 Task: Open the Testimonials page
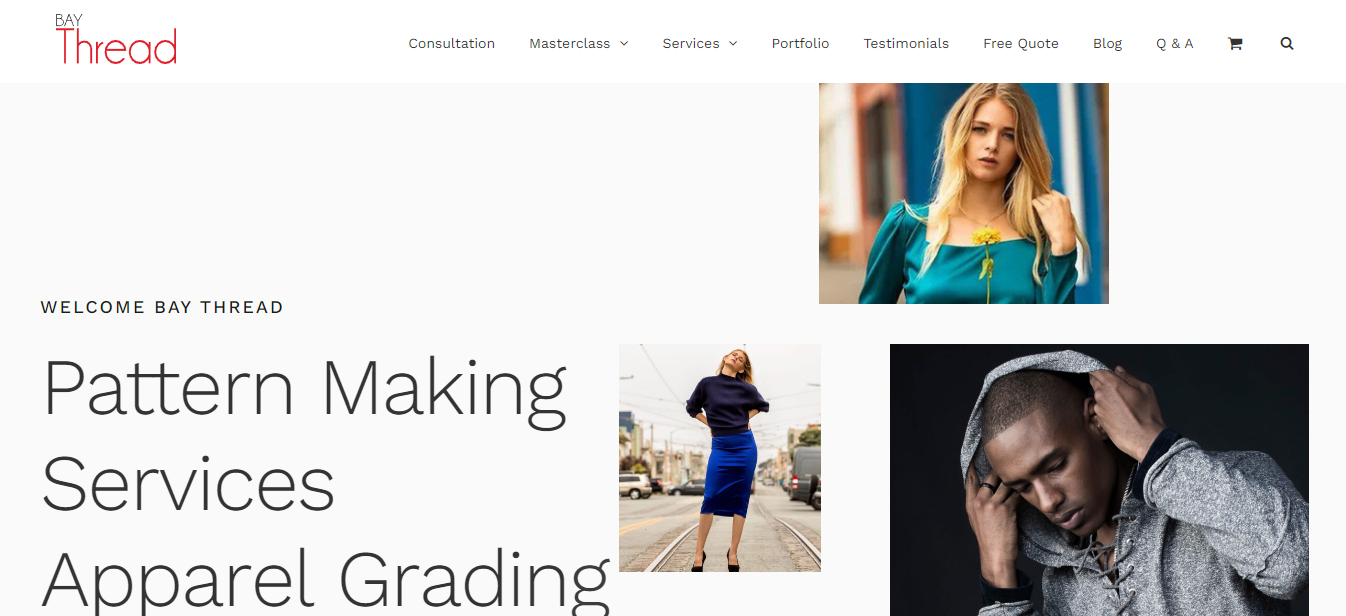coord(907,44)
